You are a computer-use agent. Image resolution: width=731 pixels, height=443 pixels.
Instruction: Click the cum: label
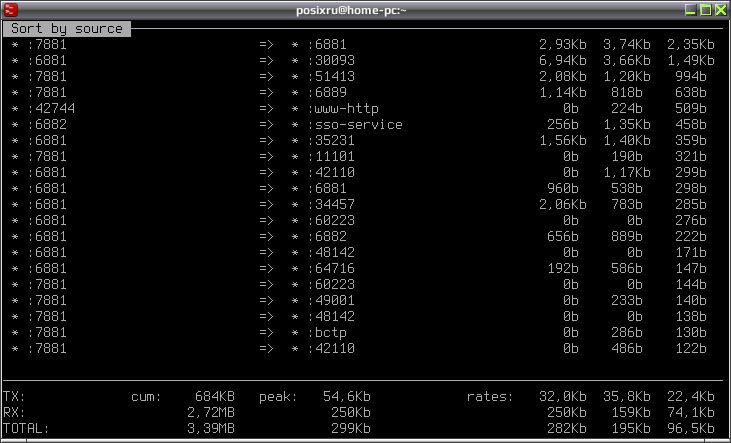(146, 397)
